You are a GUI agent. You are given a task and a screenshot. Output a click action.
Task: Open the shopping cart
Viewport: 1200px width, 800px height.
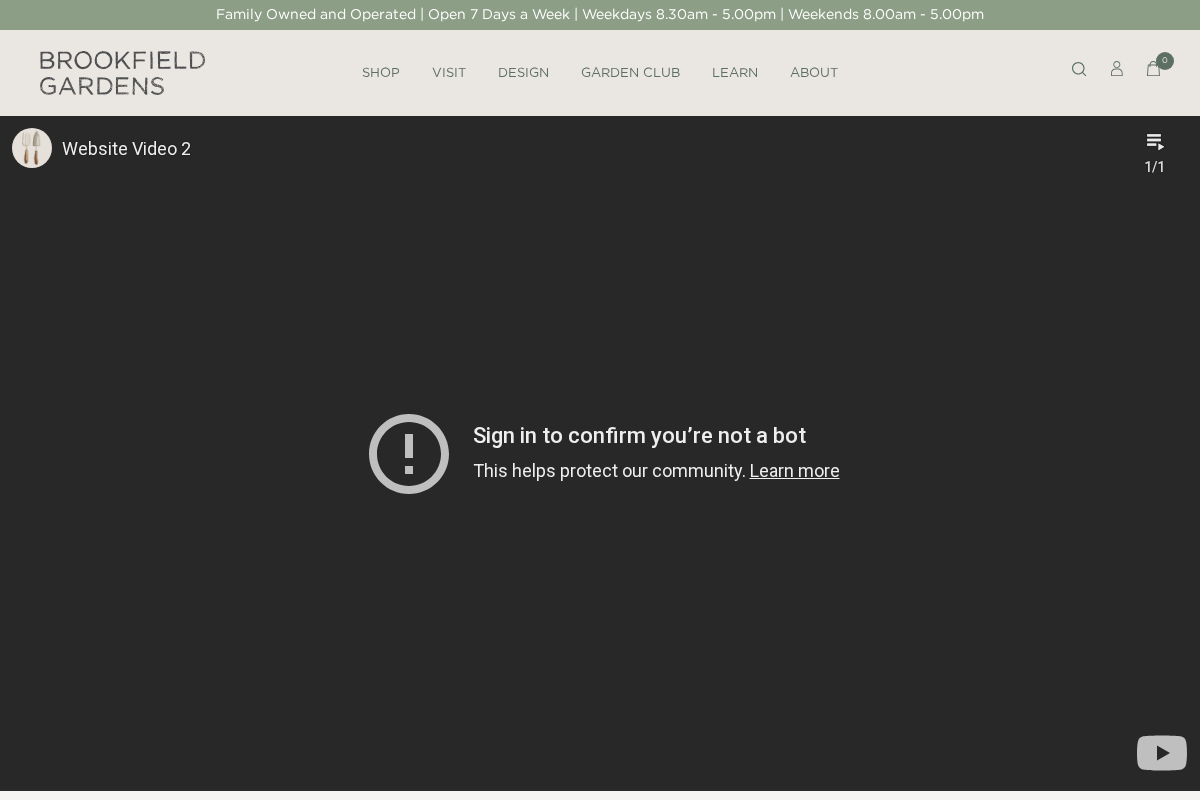coord(1154,70)
